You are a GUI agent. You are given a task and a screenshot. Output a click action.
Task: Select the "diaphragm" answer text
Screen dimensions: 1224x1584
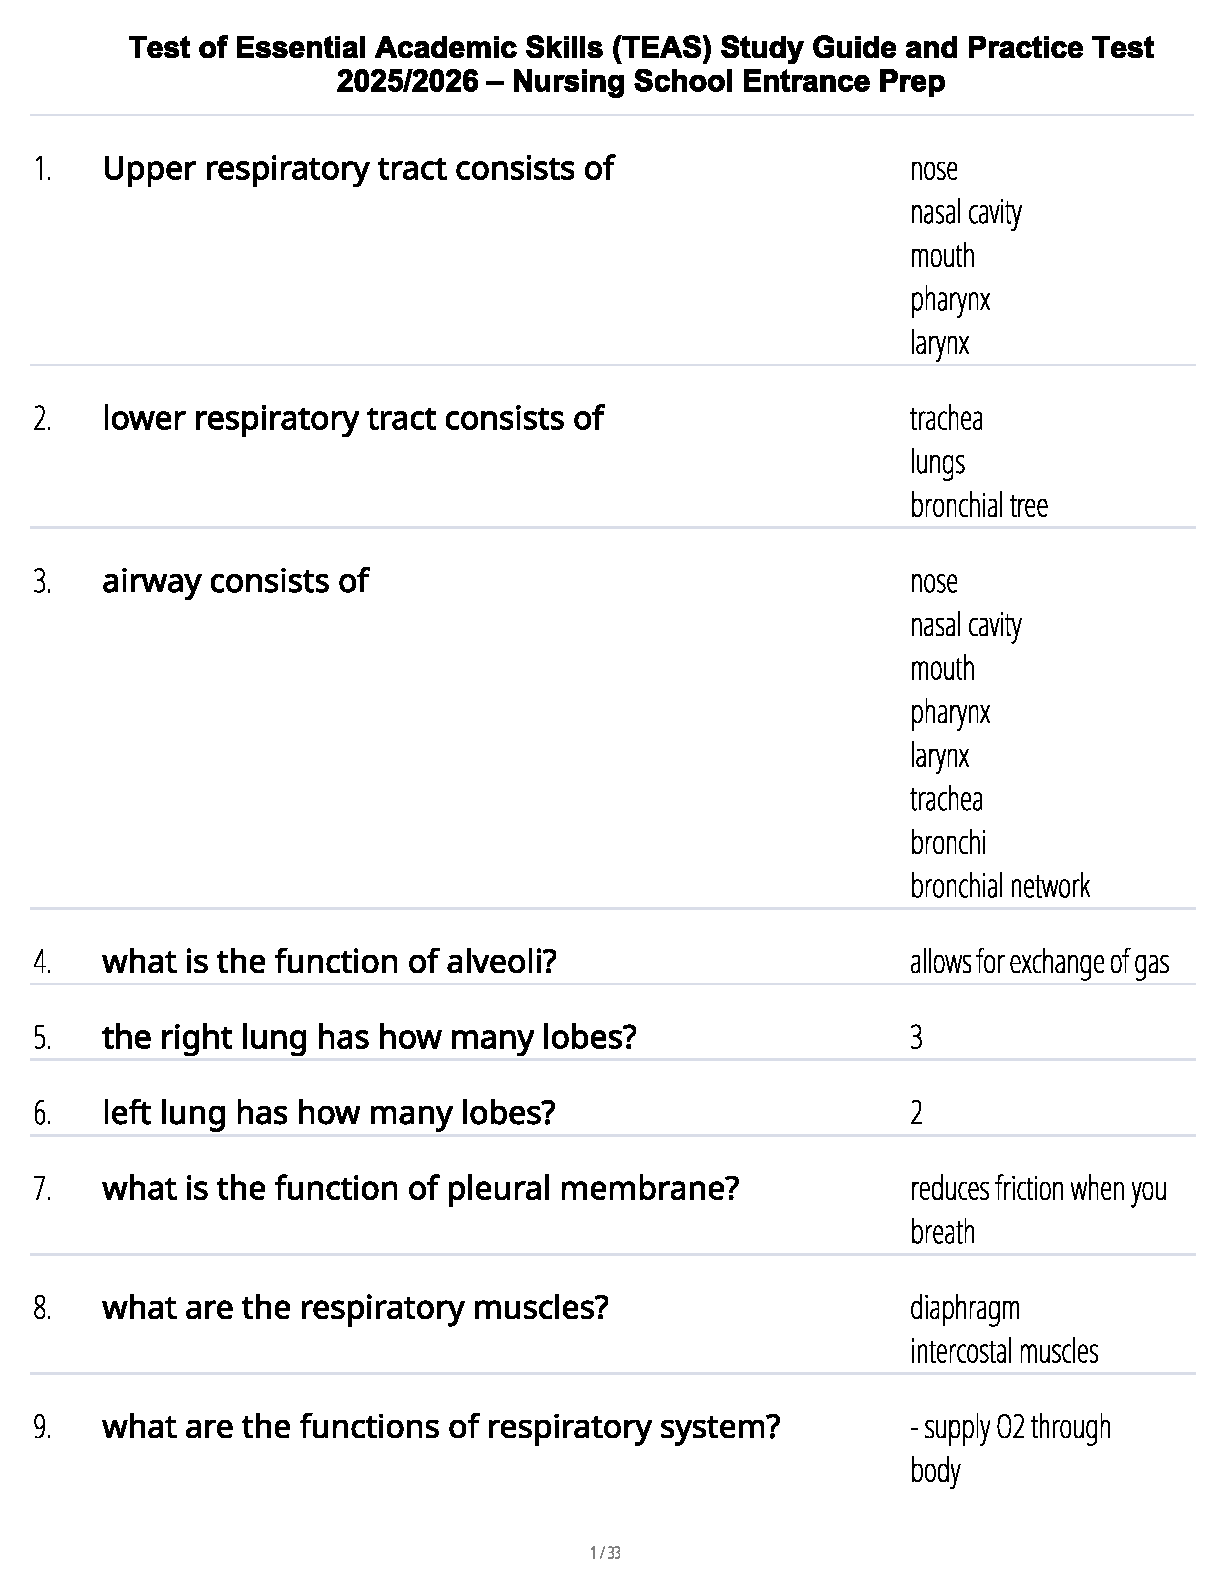tap(964, 1308)
